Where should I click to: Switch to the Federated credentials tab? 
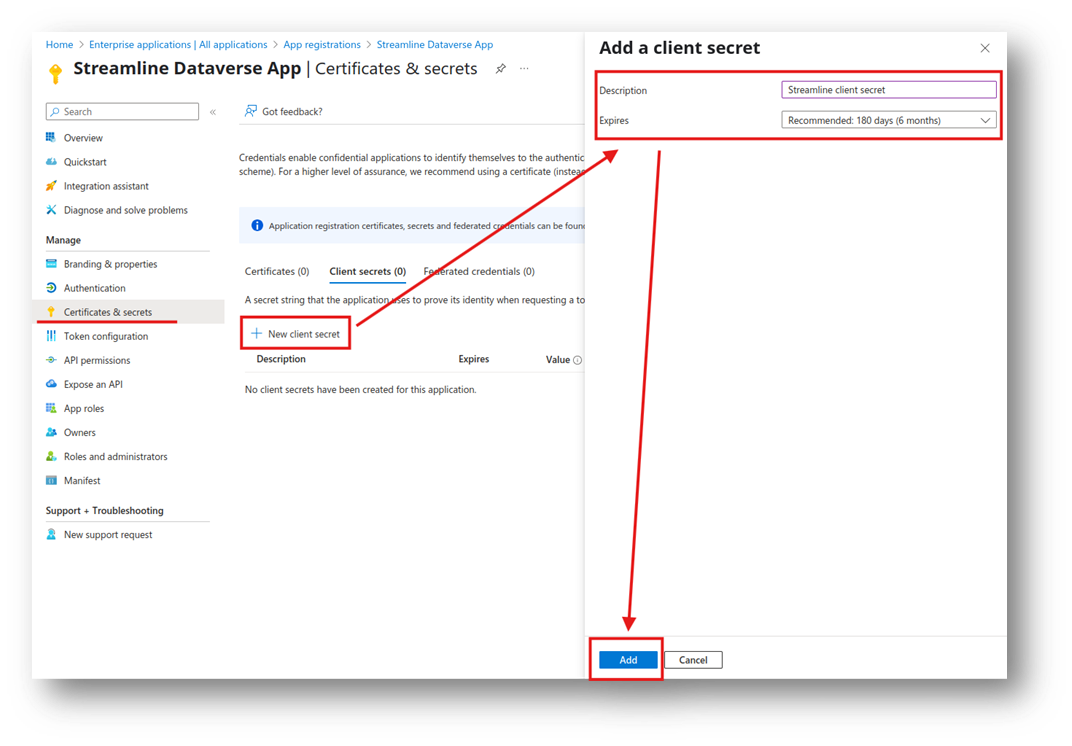coord(479,271)
